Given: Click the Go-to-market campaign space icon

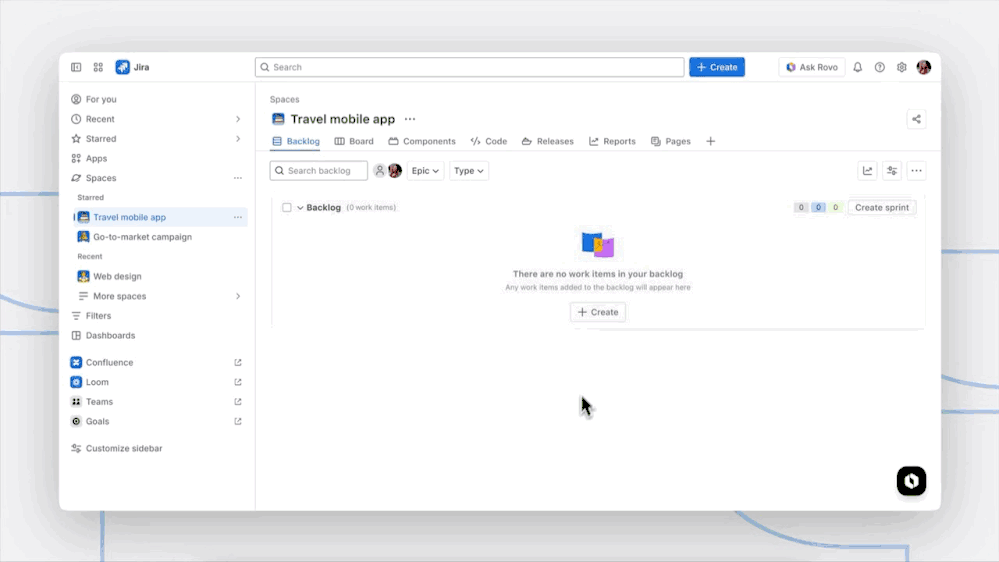Looking at the screenshot, I should click(x=83, y=237).
